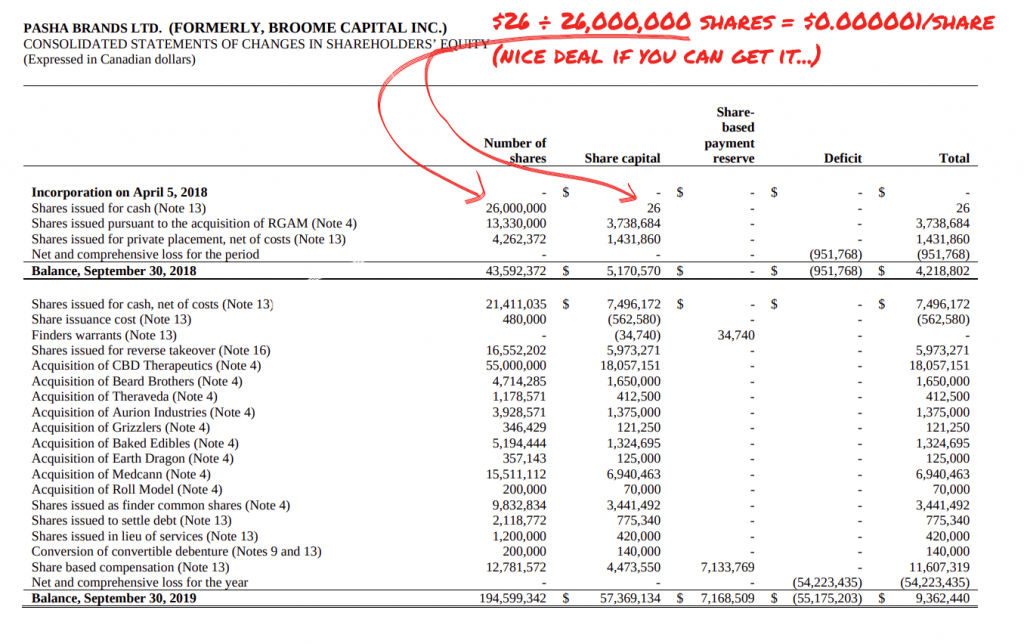Image resolution: width=1024 pixels, height=644 pixels.
Task: Click 'Acquisition of Grizzlers (Note 4)' label
Action: point(121,427)
